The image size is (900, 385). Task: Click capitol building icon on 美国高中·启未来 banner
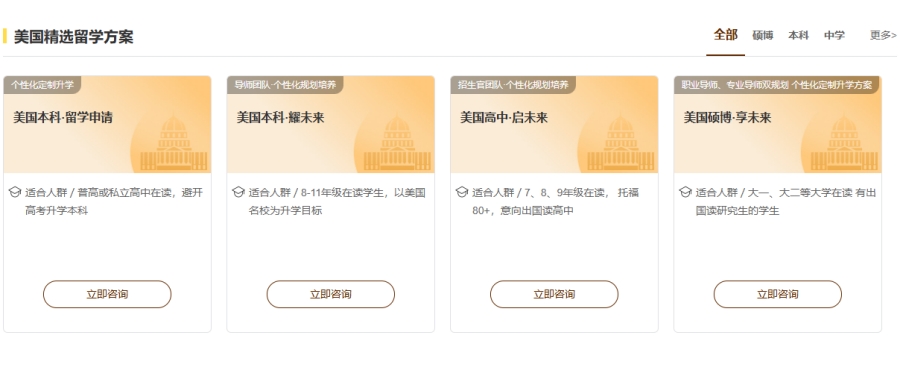coord(620,143)
